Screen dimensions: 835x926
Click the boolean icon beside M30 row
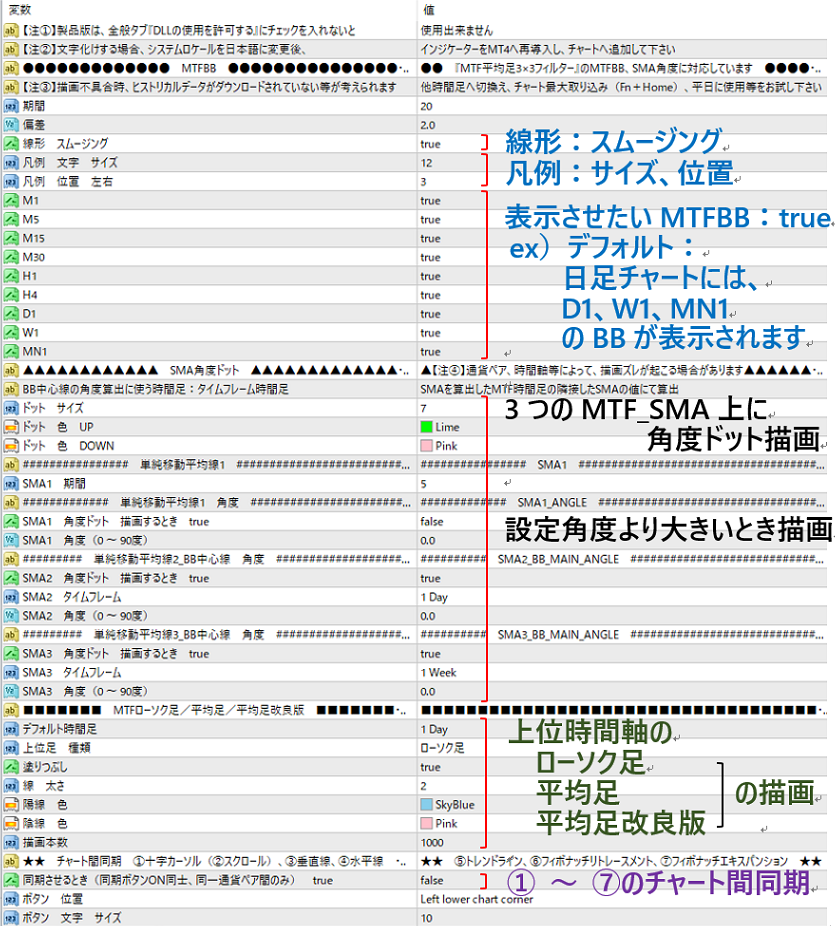(x=11, y=257)
